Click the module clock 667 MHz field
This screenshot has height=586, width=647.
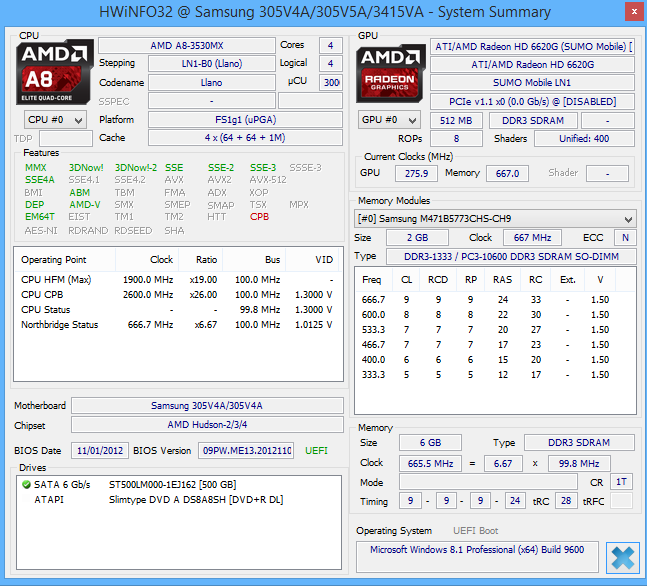[532, 238]
